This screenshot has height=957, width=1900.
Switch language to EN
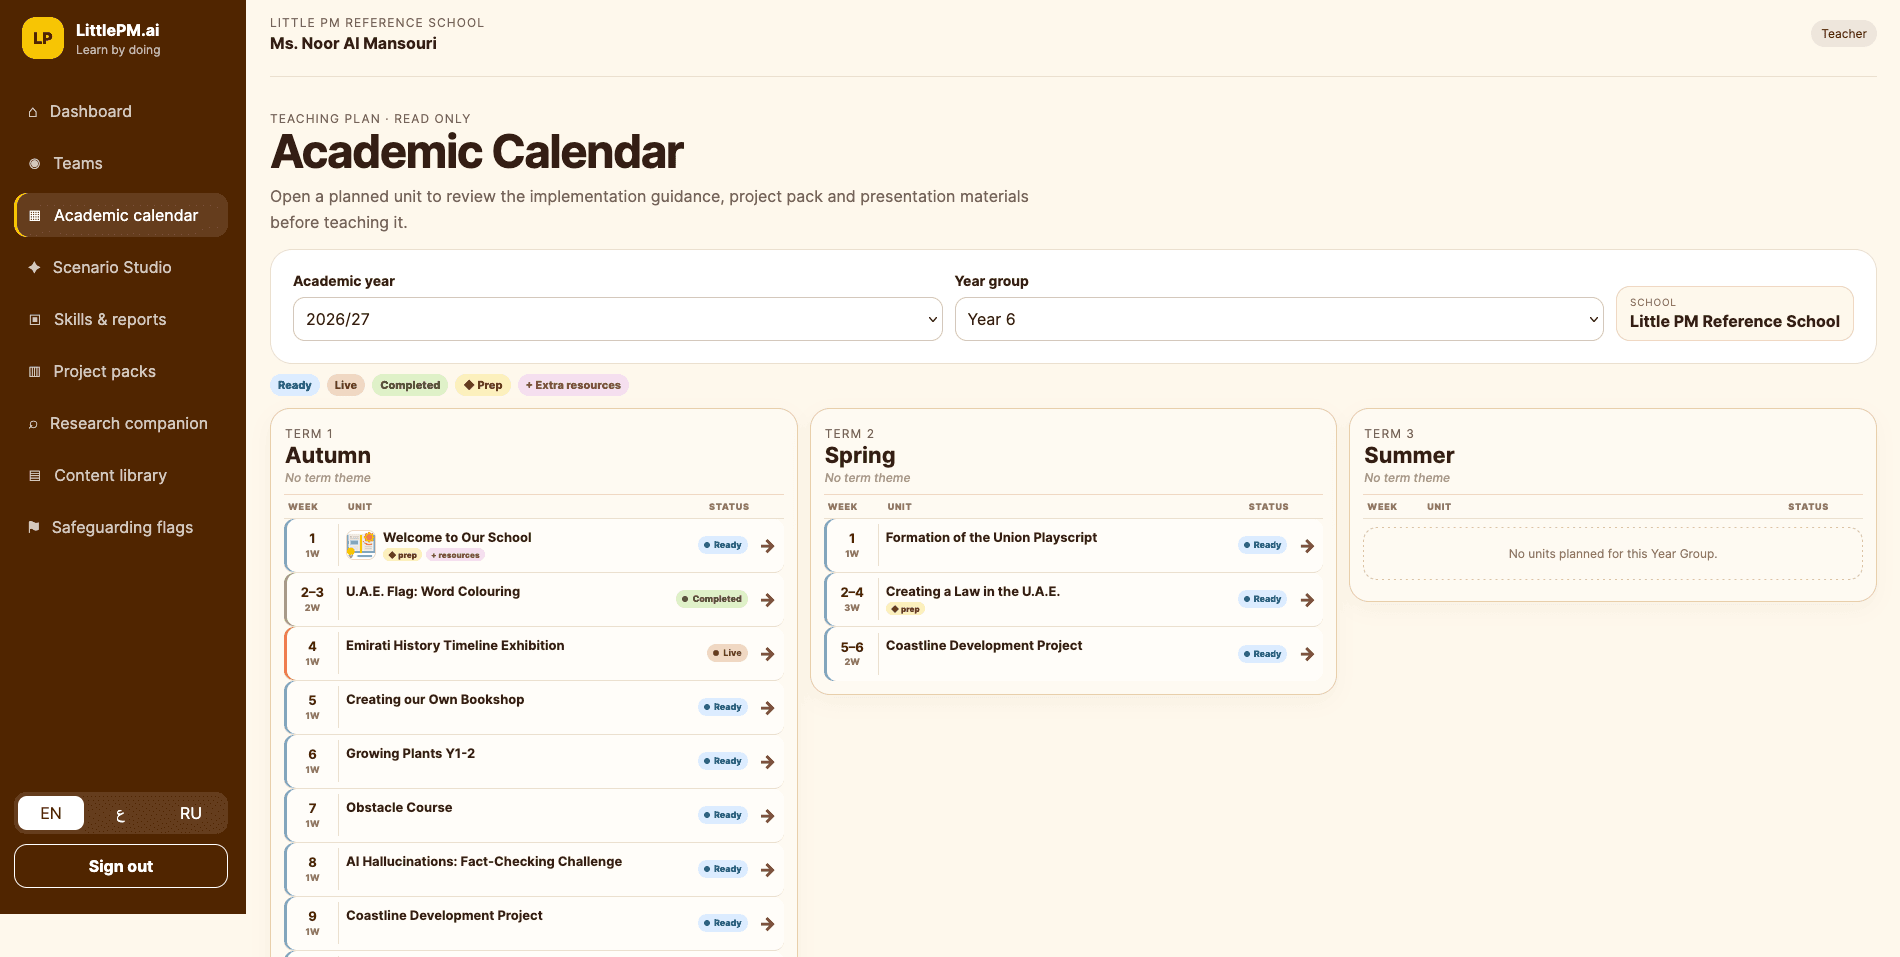pyautogui.click(x=51, y=813)
